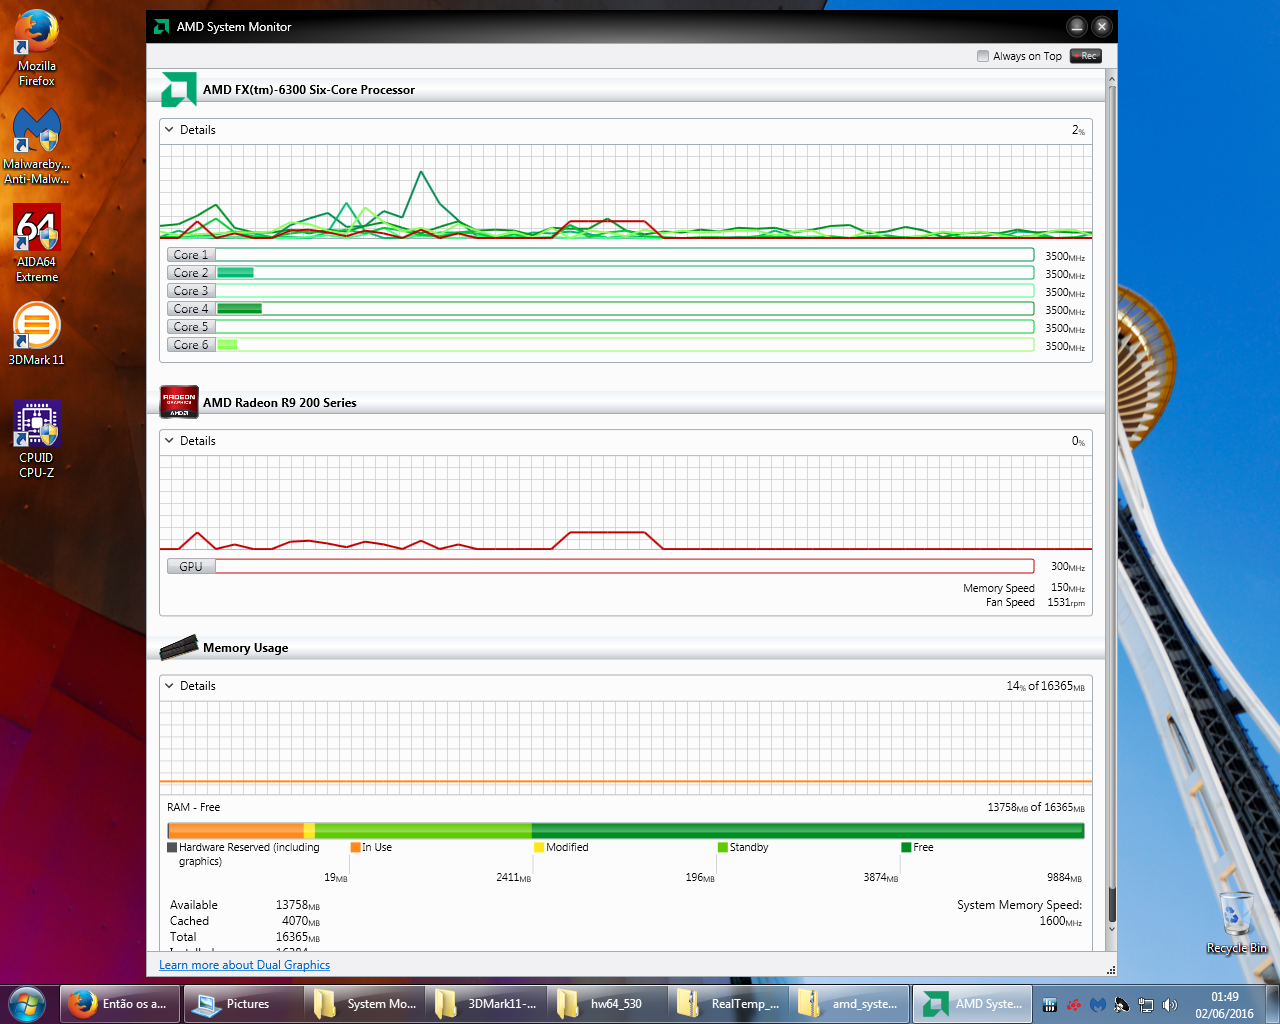This screenshot has width=1280, height=1024.
Task: Open the Learn more about Dual Graphics link
Action: click(x=244, y=965)
